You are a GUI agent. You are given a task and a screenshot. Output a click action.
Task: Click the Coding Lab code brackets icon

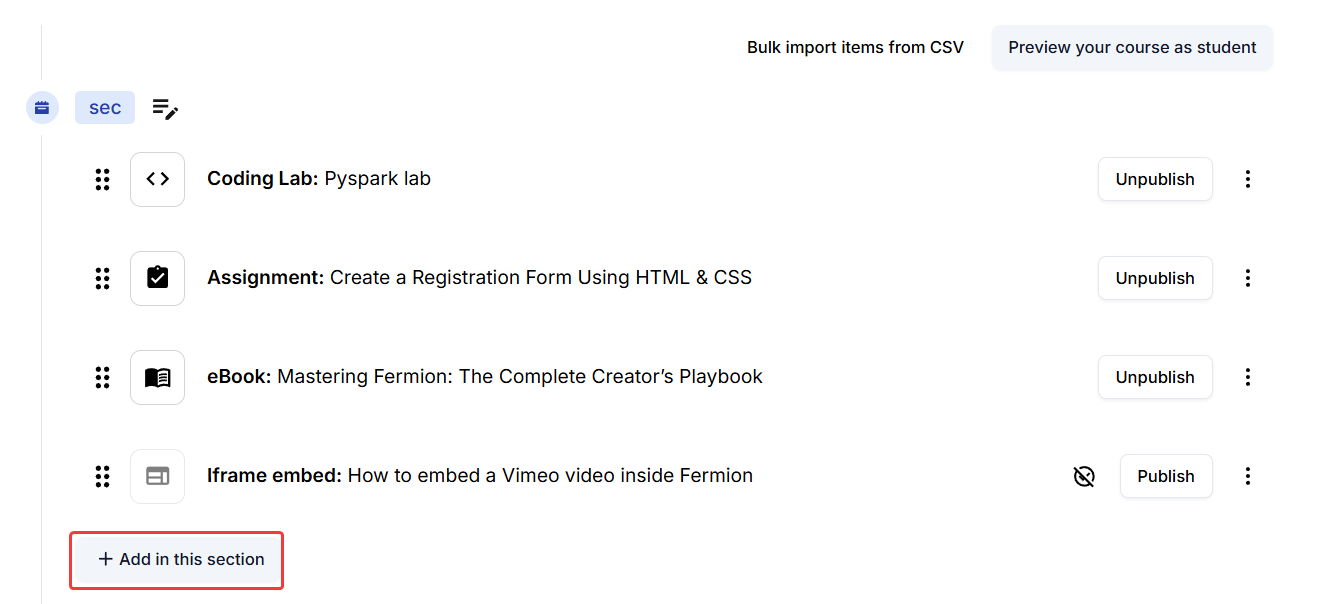click(157, 179)
